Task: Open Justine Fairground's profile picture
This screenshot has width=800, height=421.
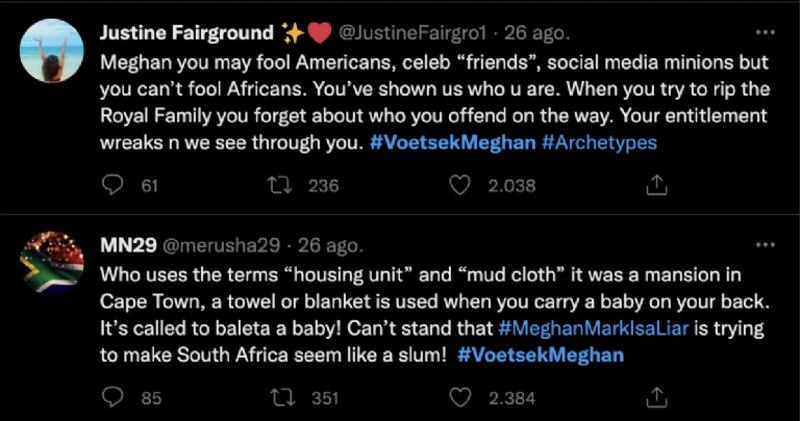Action: (52, 51)
